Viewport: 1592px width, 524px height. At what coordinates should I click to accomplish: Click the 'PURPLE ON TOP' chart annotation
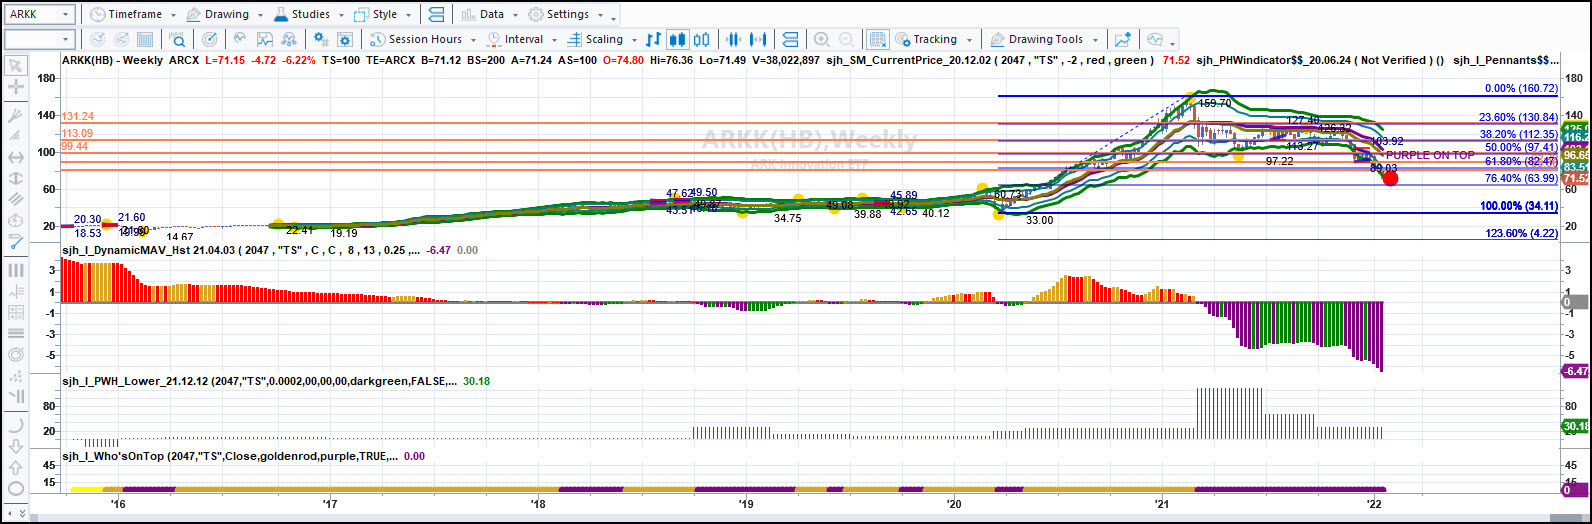pyautogui.click(x=1430, y=155)
